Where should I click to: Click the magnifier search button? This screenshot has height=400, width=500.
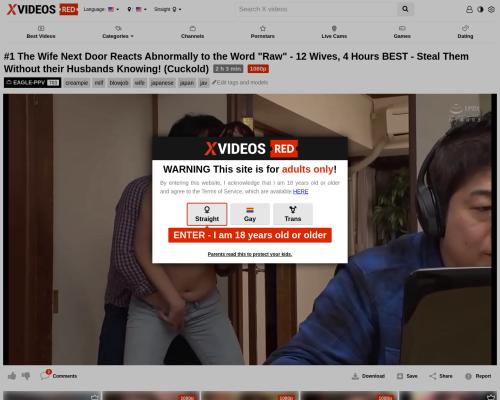405,9
